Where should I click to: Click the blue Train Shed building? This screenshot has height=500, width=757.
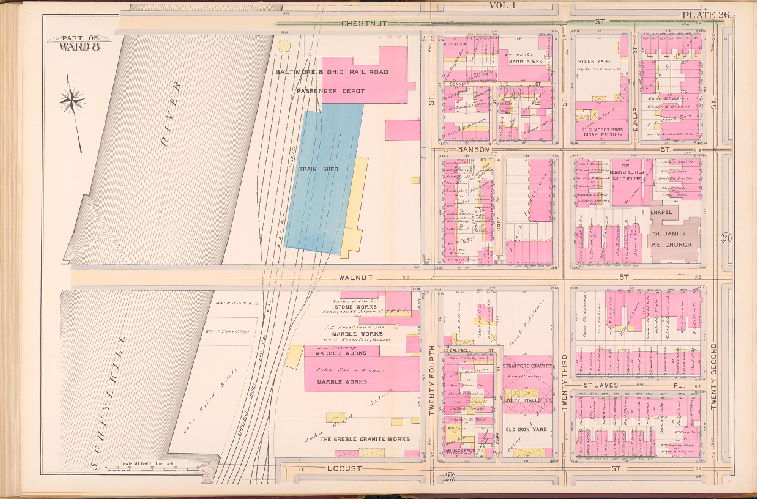(324, 177)
